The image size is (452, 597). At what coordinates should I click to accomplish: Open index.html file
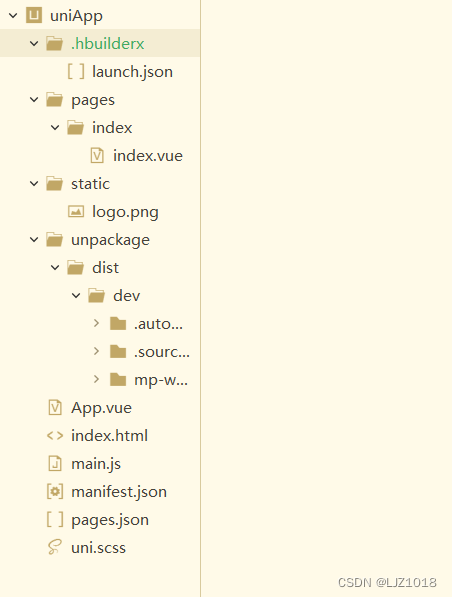point(109,436)
